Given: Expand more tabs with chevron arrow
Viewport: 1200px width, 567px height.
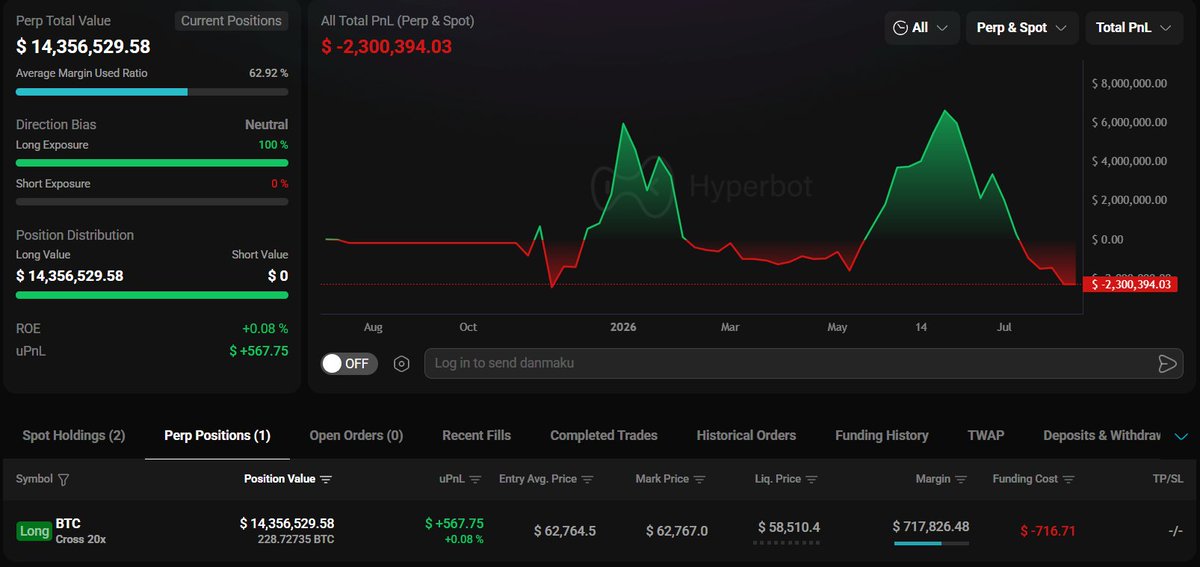Looking at the screenshot, I should tap(1181, 436).
